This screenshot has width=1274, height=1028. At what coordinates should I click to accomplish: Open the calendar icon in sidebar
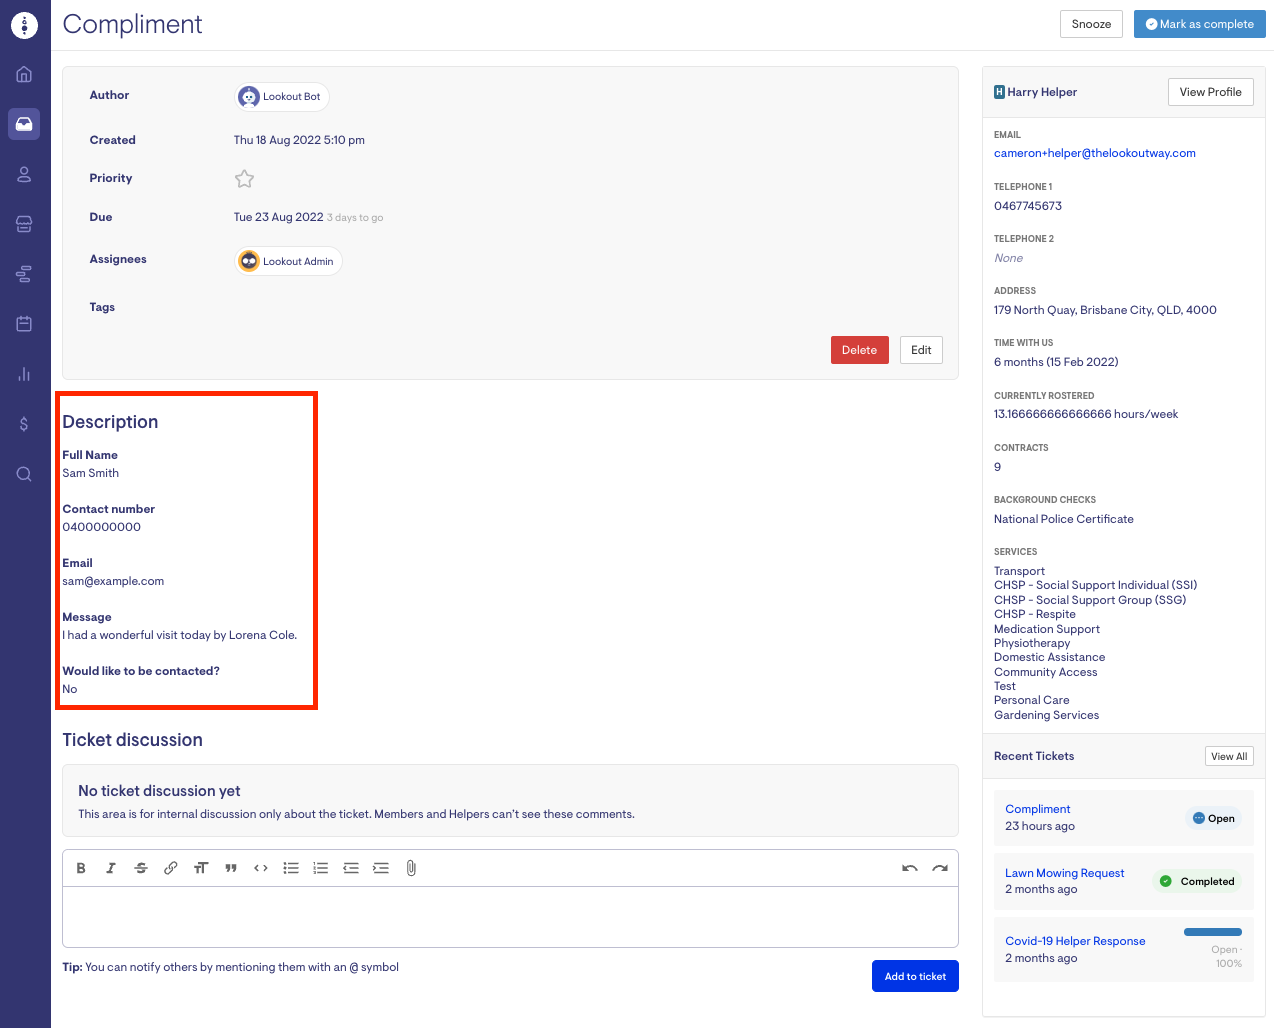tap(24, 324)
